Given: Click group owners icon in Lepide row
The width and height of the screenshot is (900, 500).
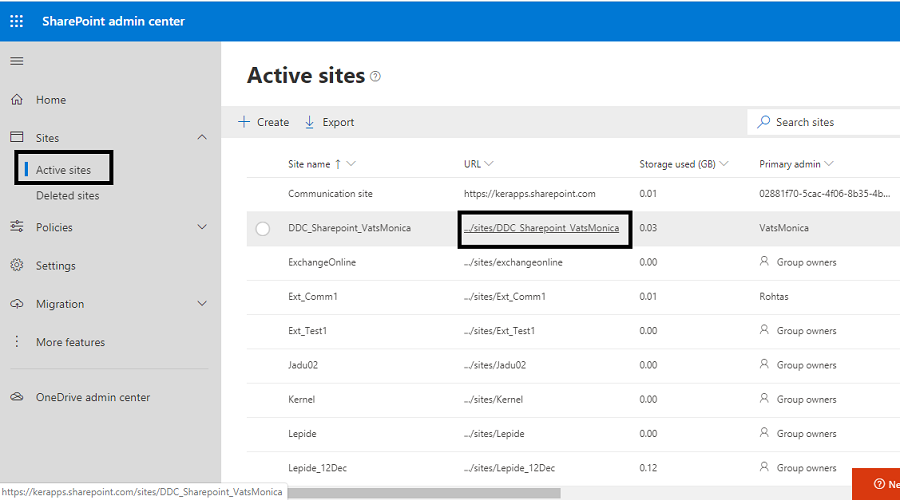Looking at the screenshot, I should coord(764,432).
